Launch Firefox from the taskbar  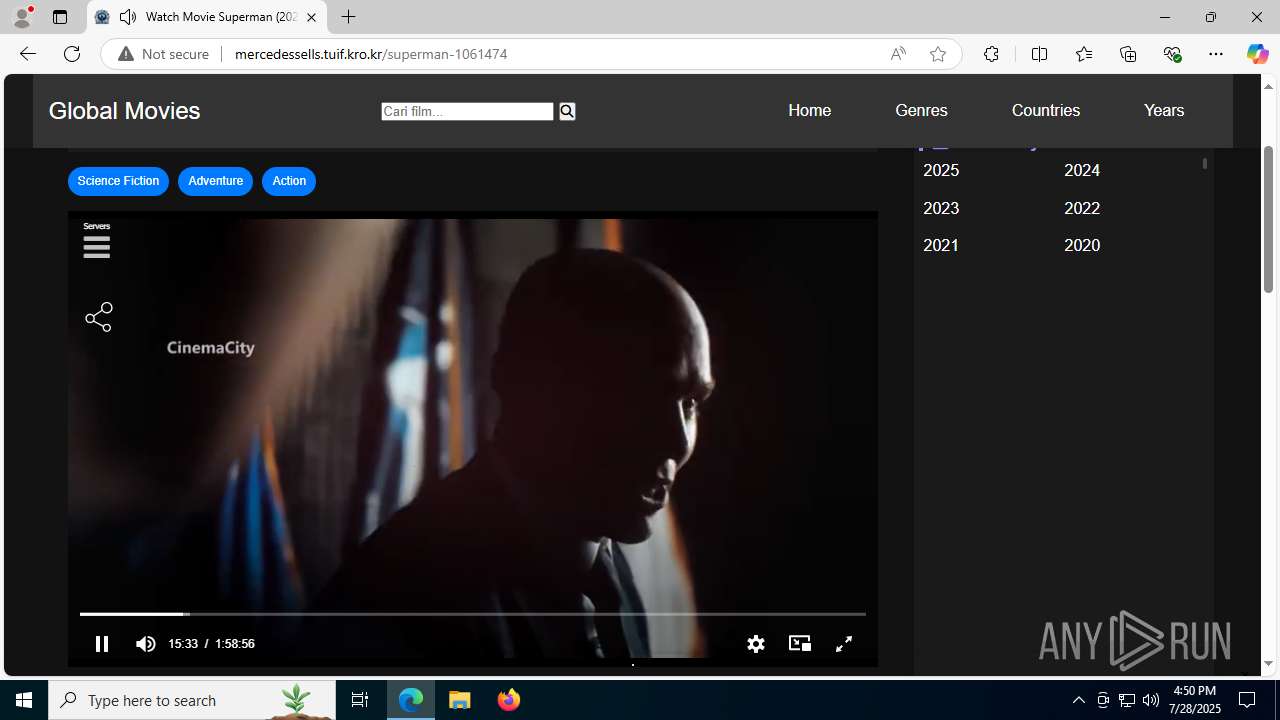tap(508, 700)
